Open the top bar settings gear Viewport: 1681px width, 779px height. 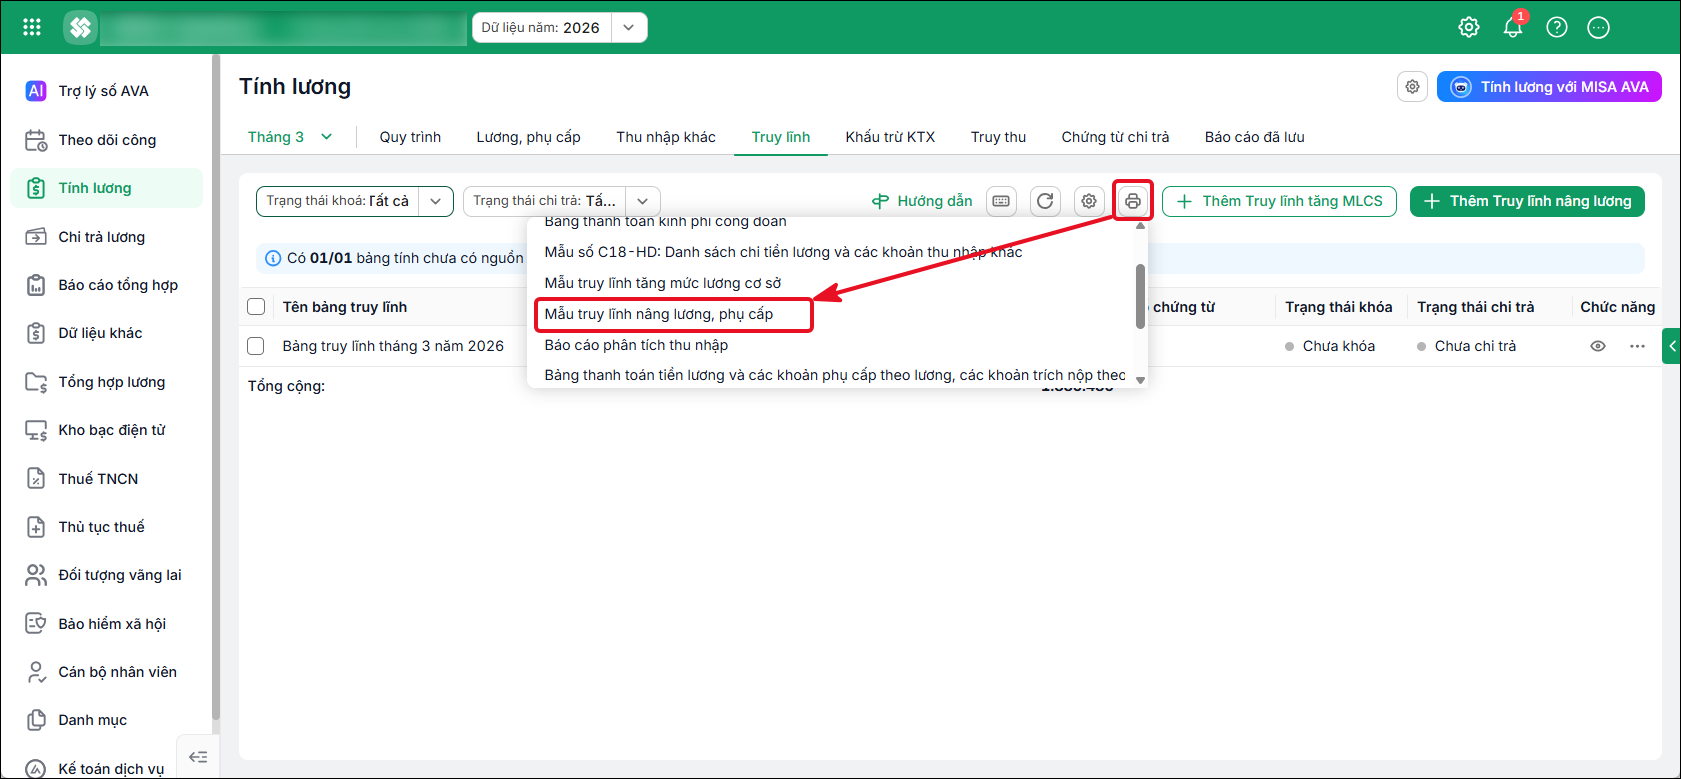pyautogui.click(x=1469, y=27)
